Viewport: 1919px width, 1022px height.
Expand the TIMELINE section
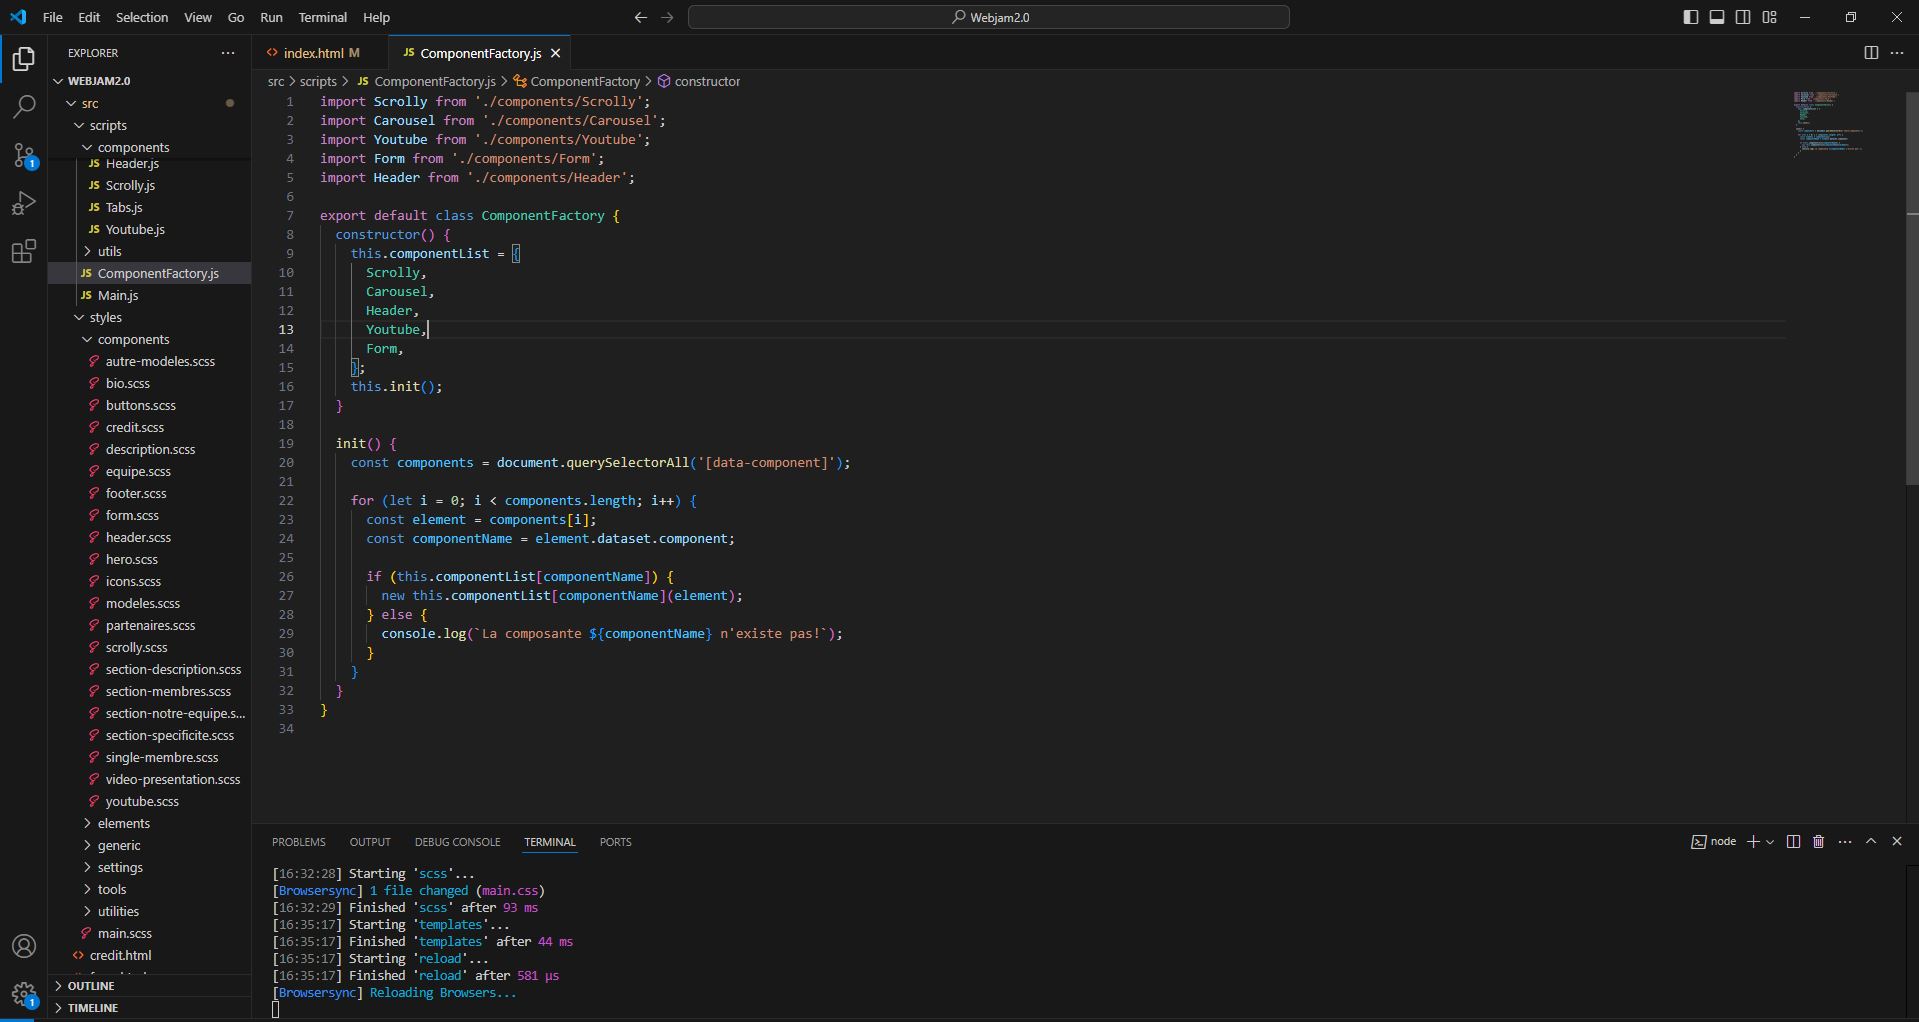(150, 1008)
